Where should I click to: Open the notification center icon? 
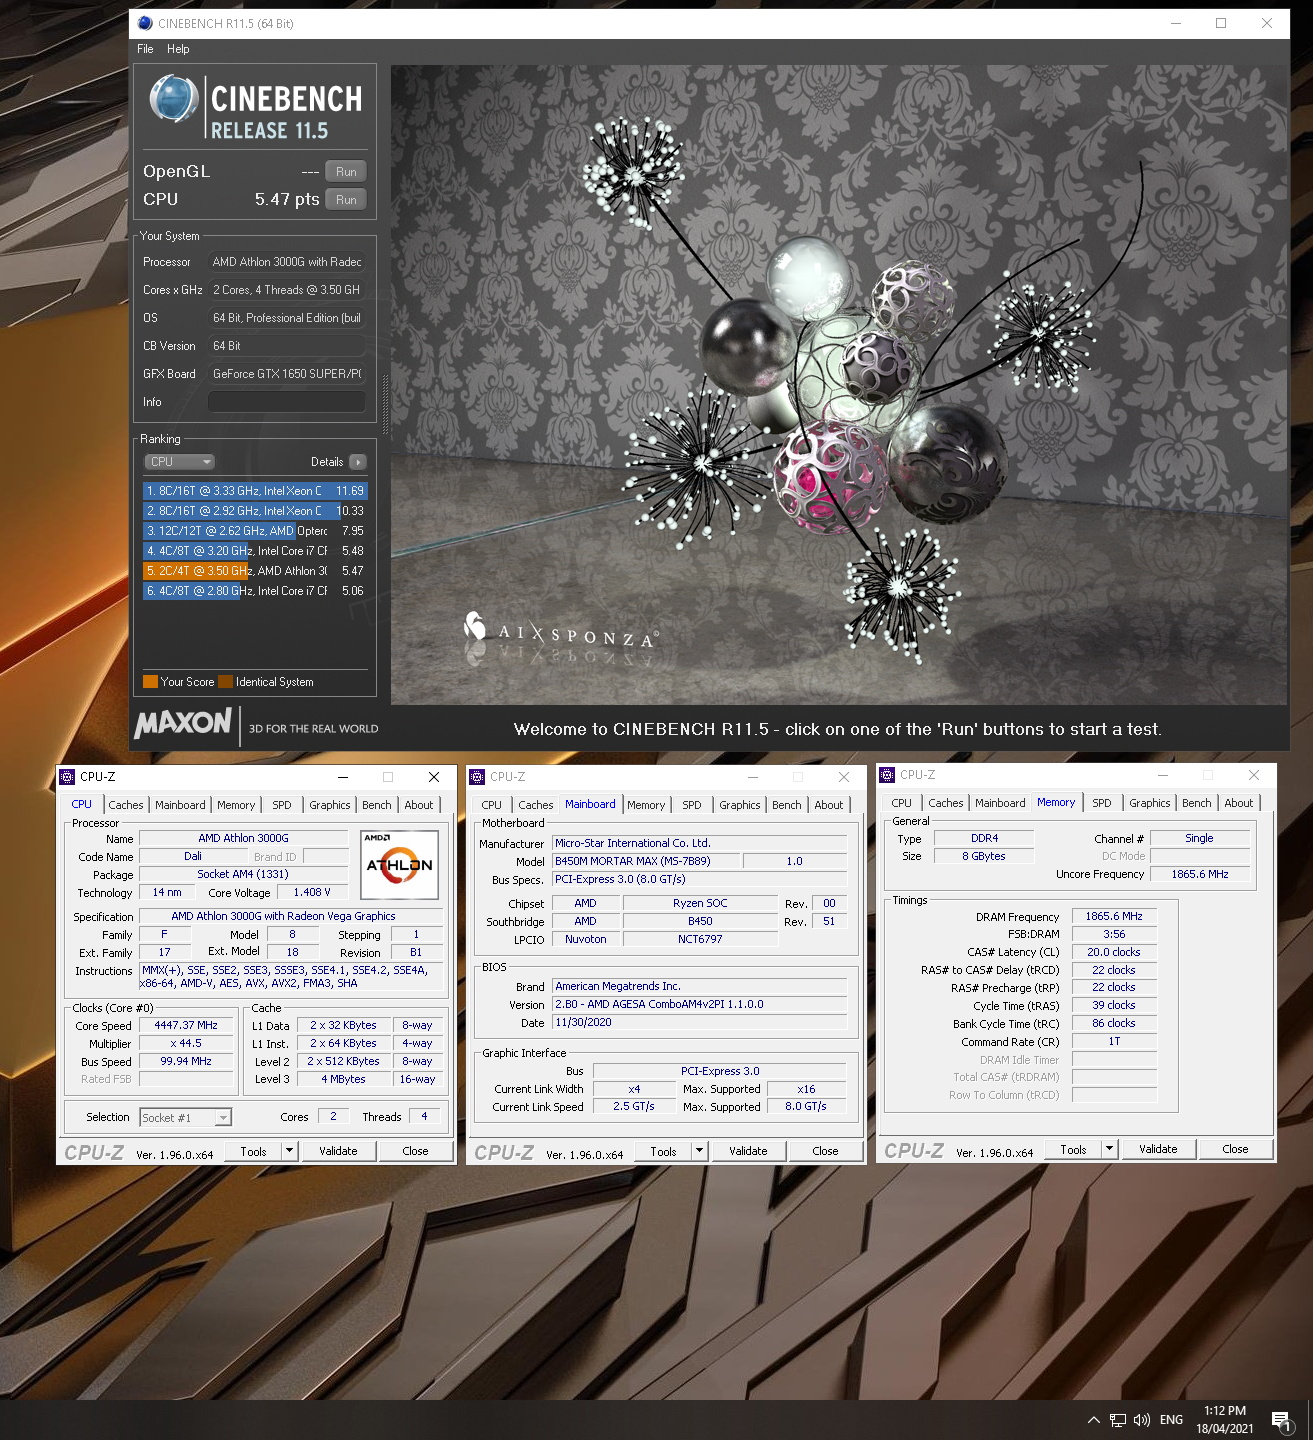click(x=1282, y=1420)
